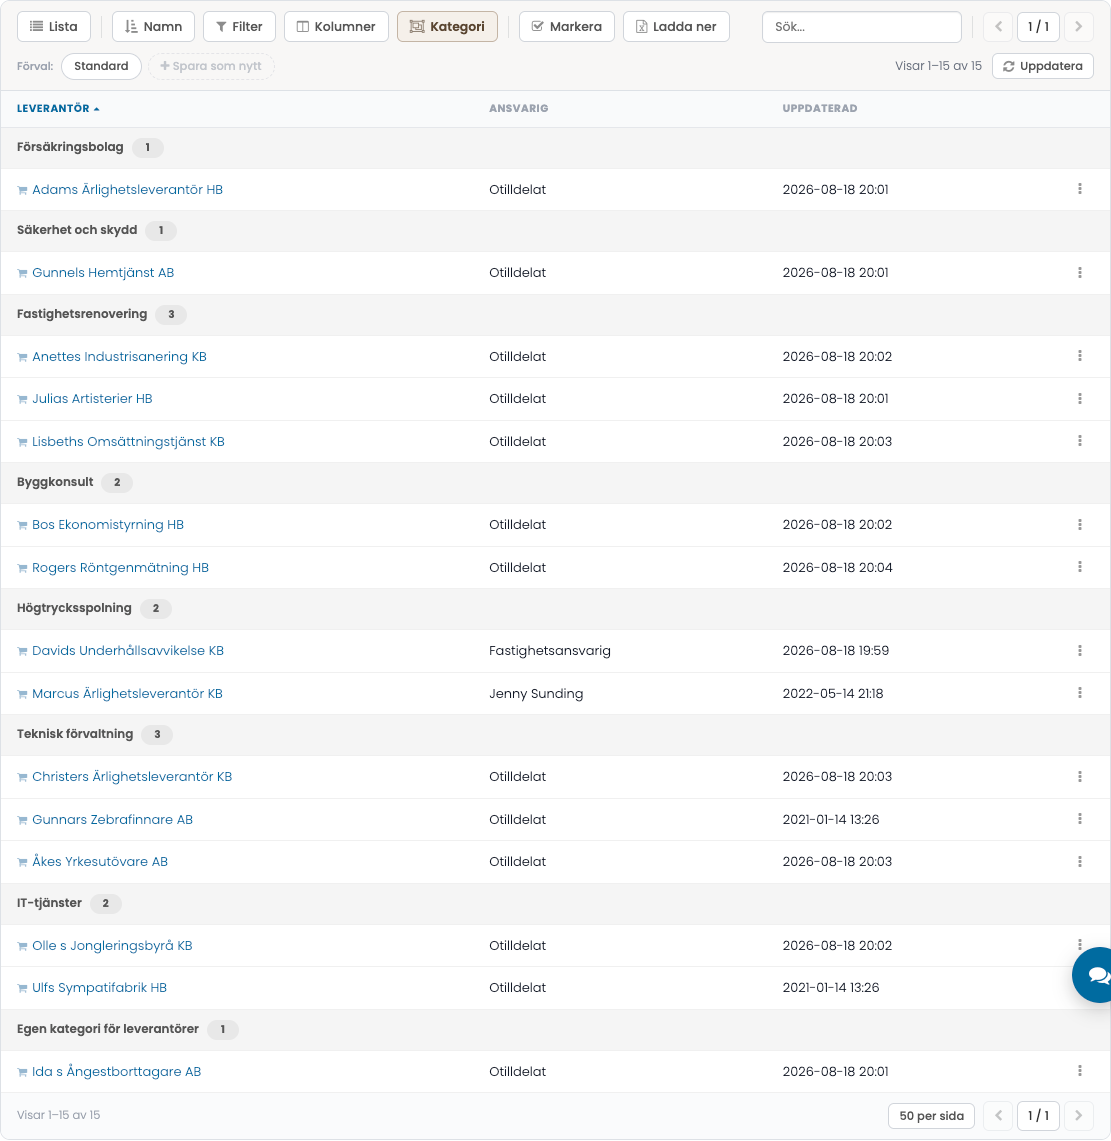Click Spara som nytt preset button
1111x1141 pixels.
(211, 66)
